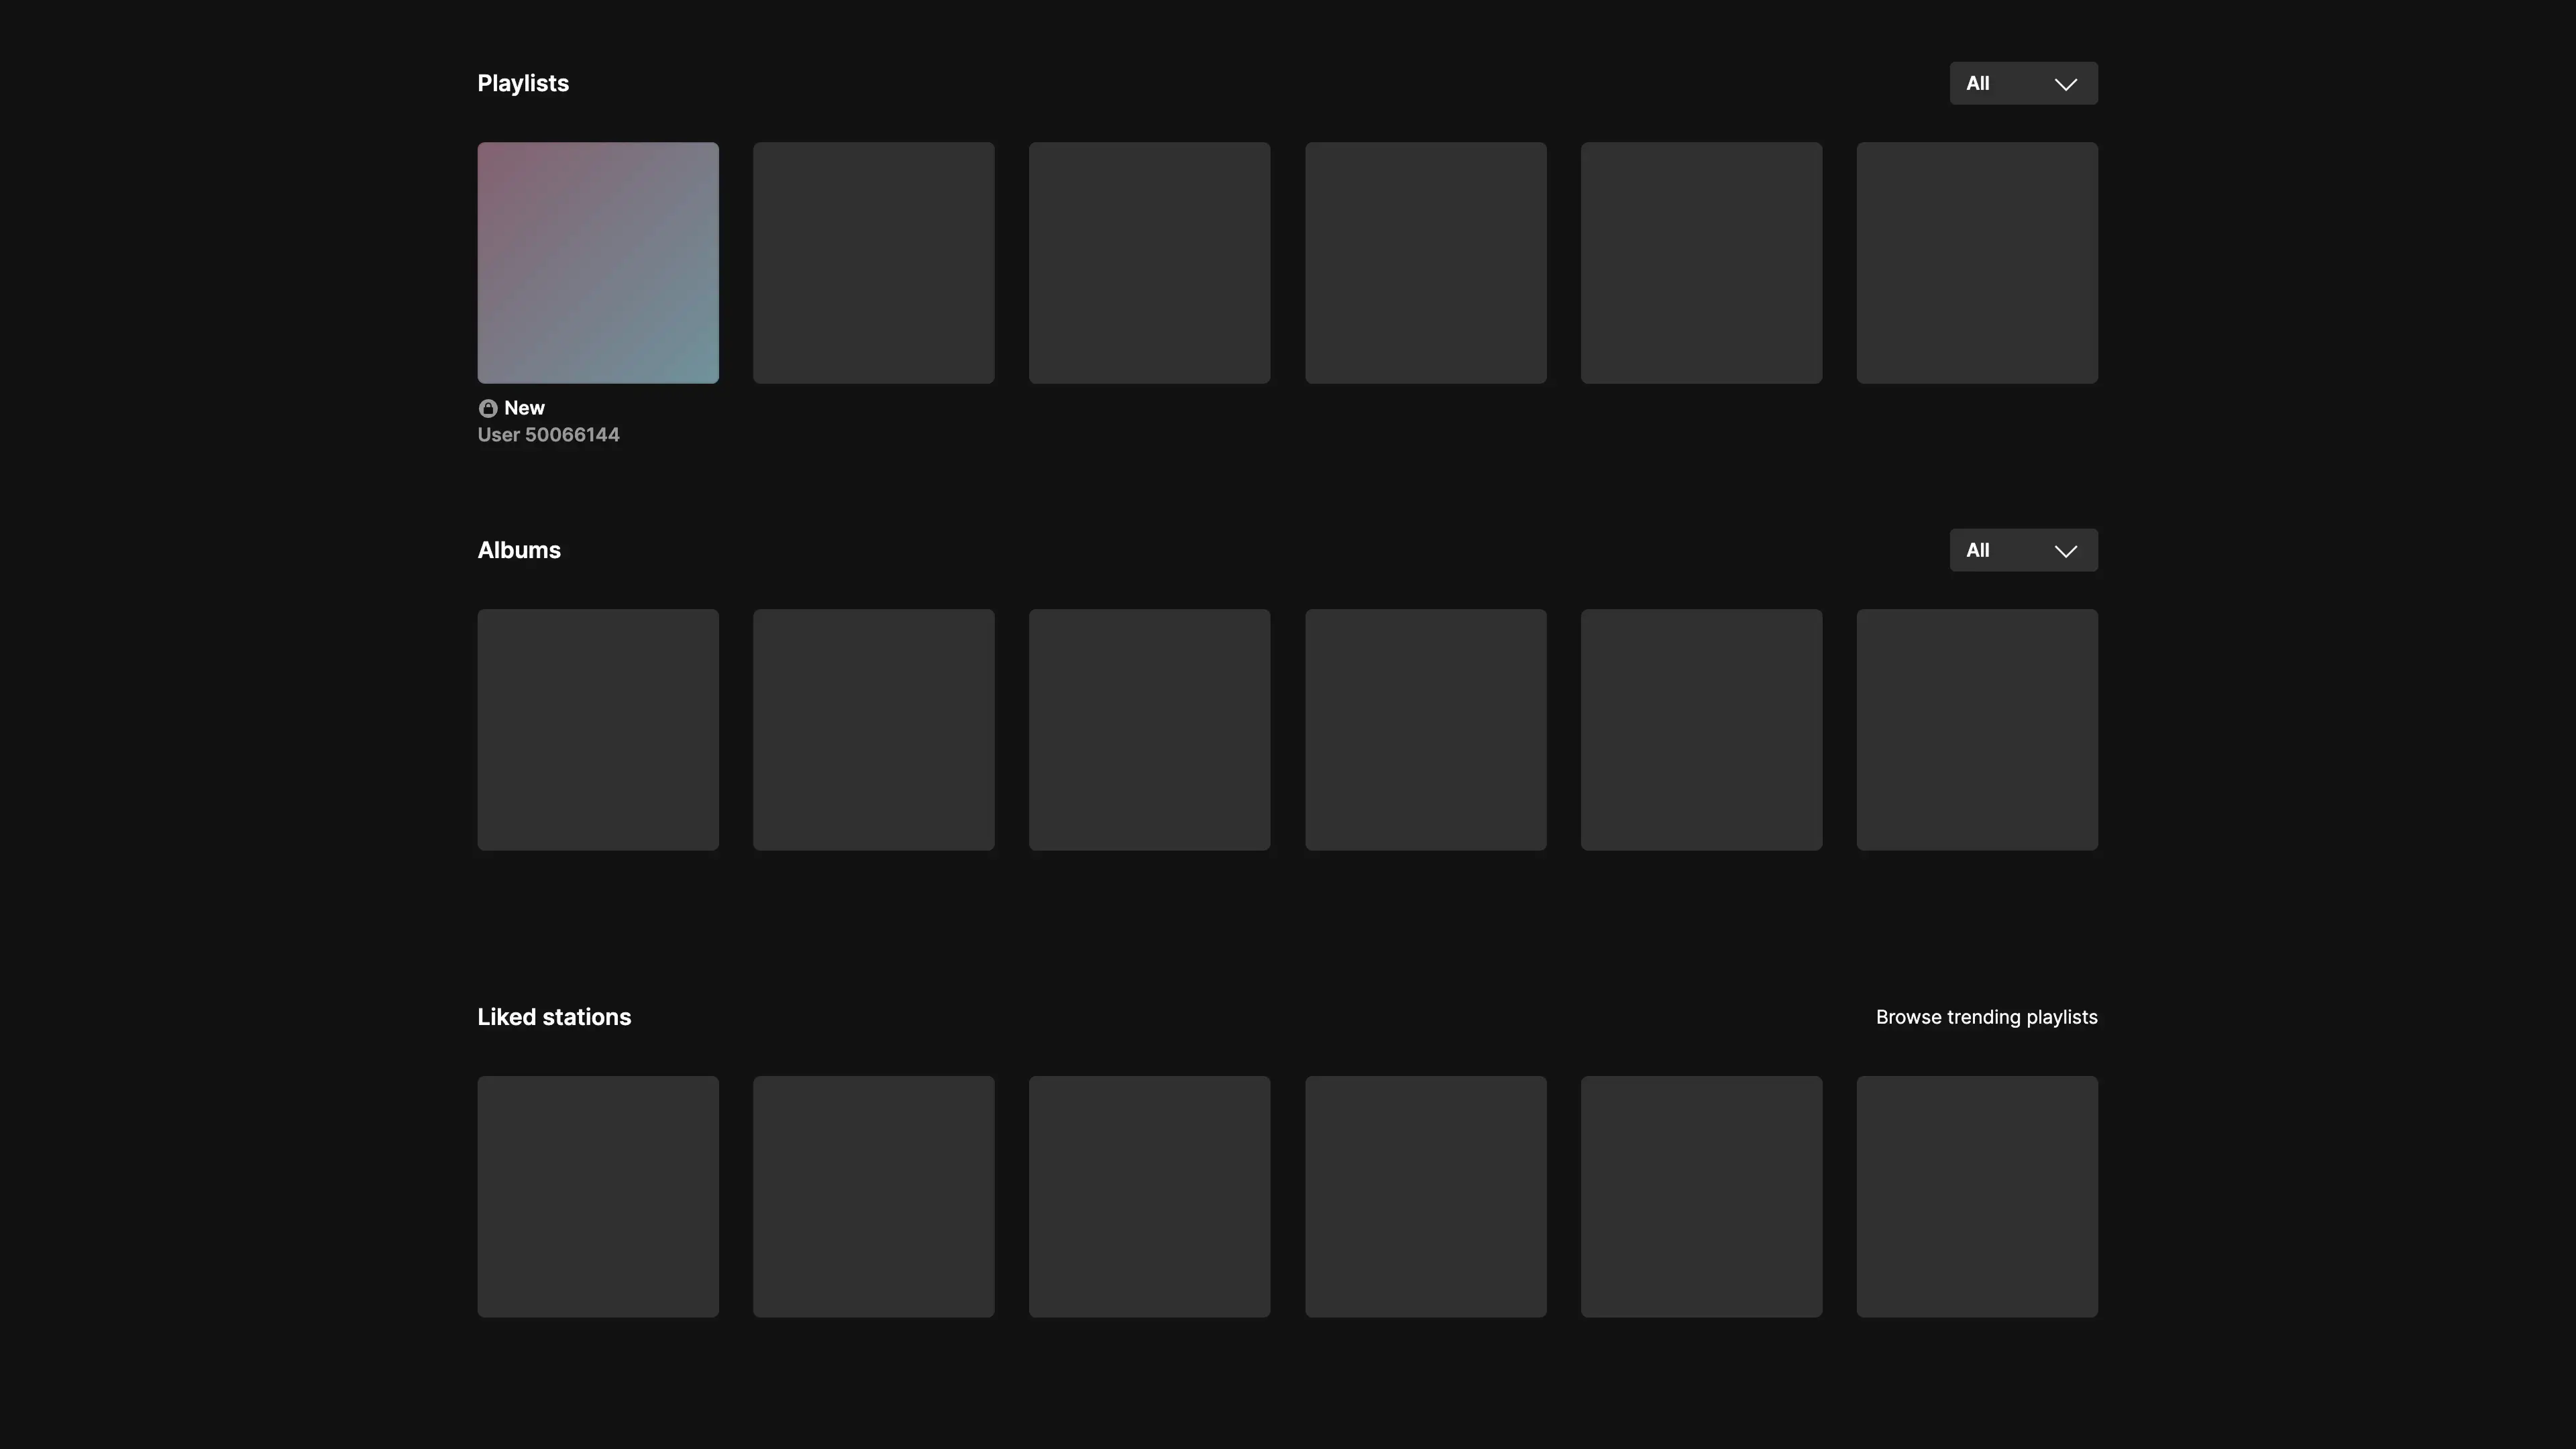The image size is (2576, 1449).
Task: Click the private lock icon beside "New"
Action: pos(488,408)
